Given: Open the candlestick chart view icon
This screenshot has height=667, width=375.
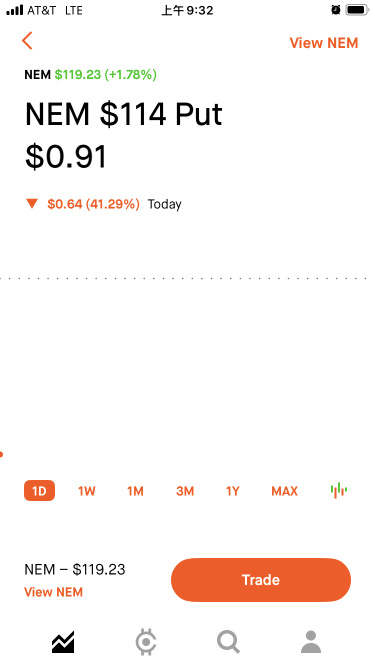Looking at the screenshot, I should [338, 490].
